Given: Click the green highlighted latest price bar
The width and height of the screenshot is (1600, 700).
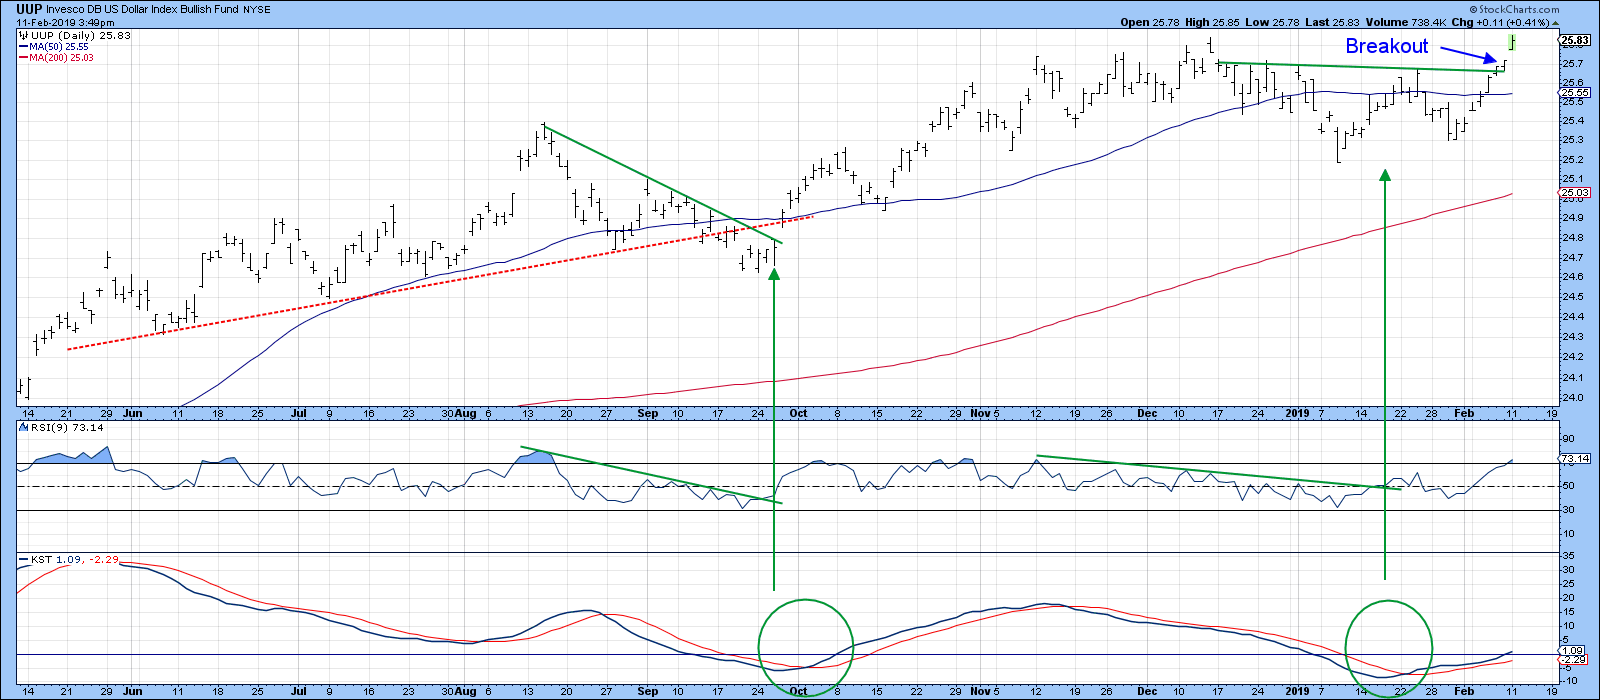Looking at the screenshot, I should click(1512, 41).
